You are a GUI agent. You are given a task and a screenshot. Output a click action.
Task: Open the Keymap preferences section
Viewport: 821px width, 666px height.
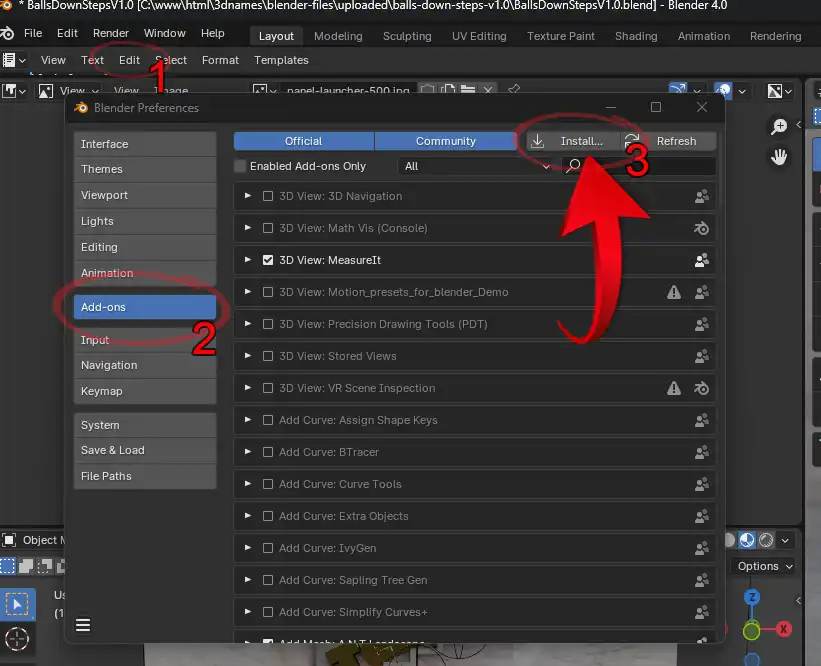click(x=145, y=391)
